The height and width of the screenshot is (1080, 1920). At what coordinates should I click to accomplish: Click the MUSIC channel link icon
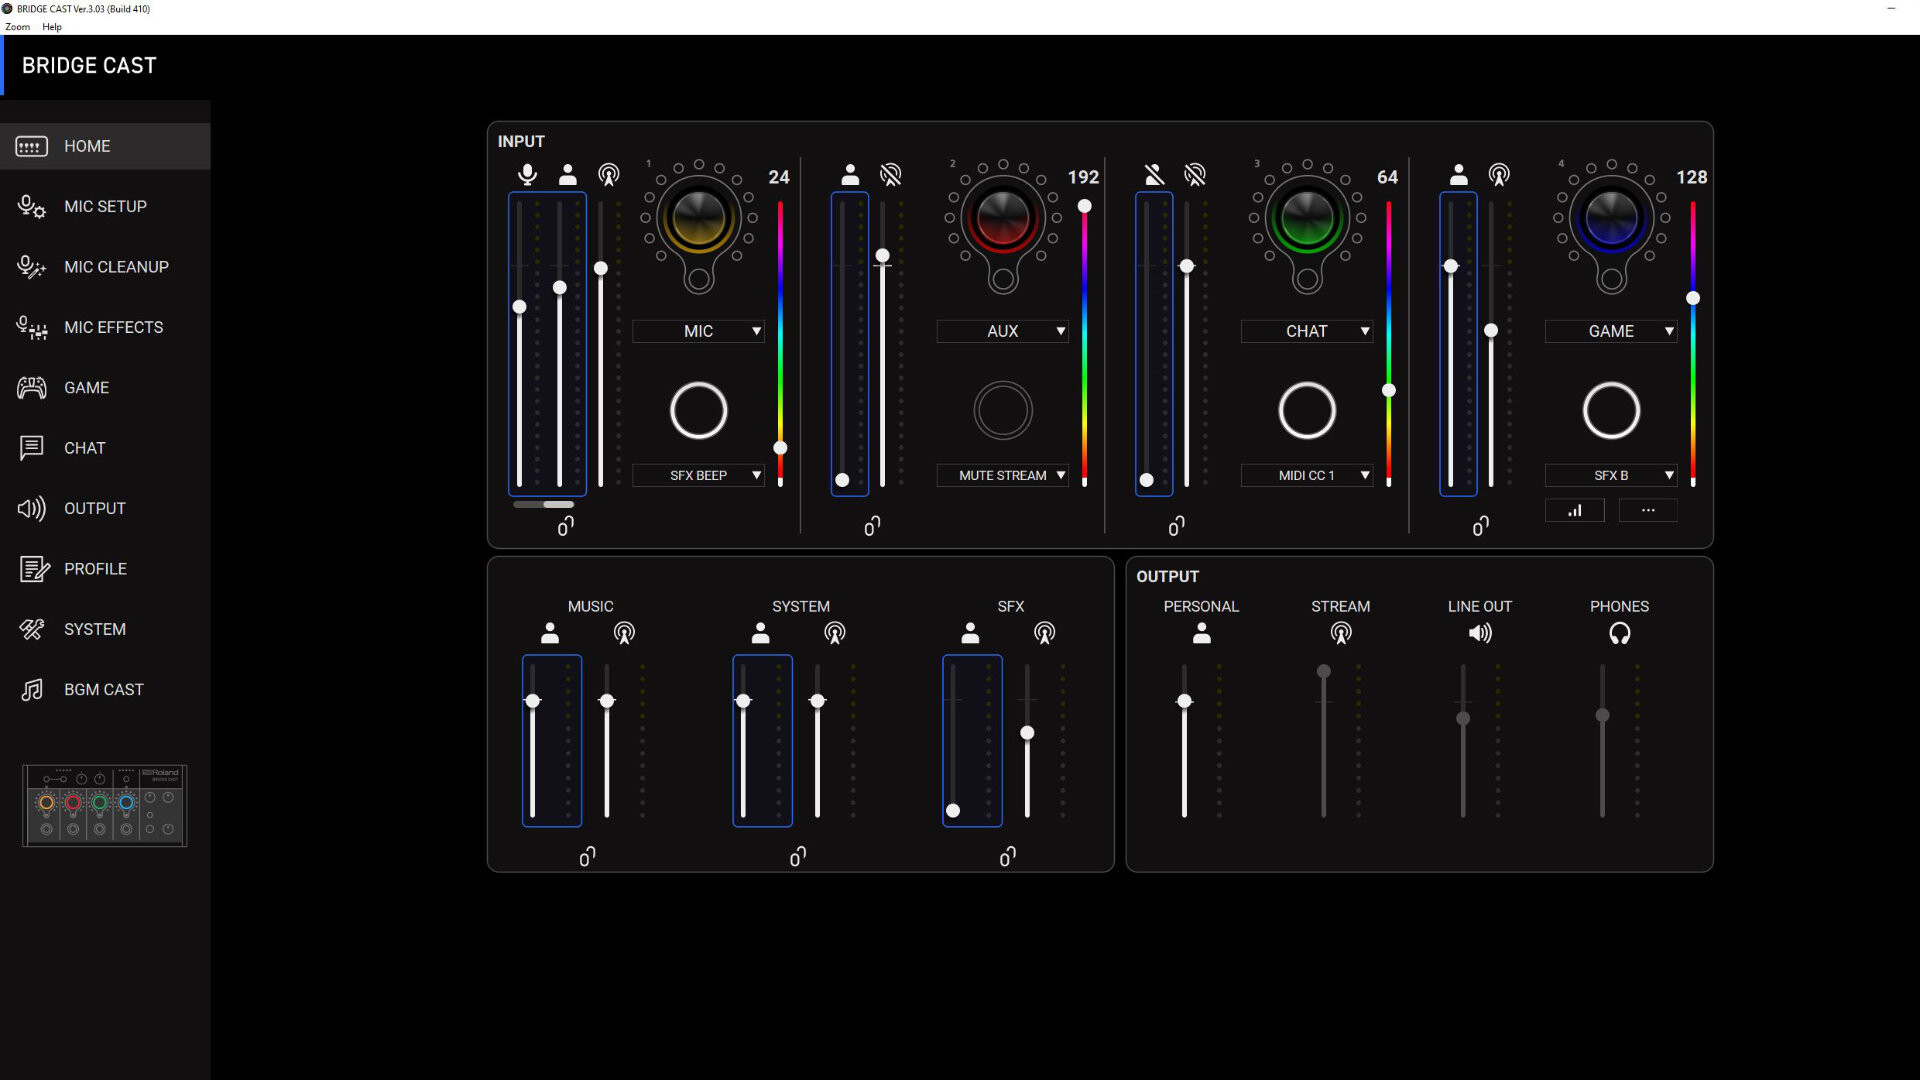[587, 856]
